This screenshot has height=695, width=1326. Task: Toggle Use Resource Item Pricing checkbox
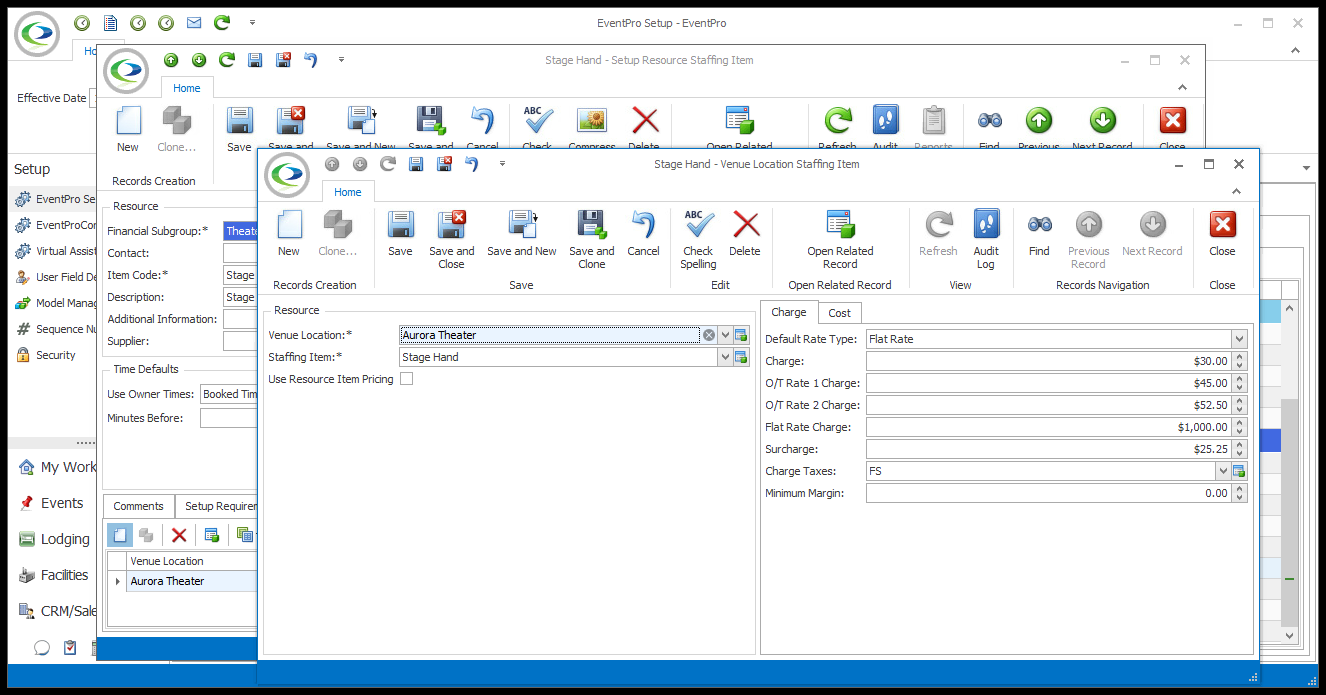click(406, 379)
